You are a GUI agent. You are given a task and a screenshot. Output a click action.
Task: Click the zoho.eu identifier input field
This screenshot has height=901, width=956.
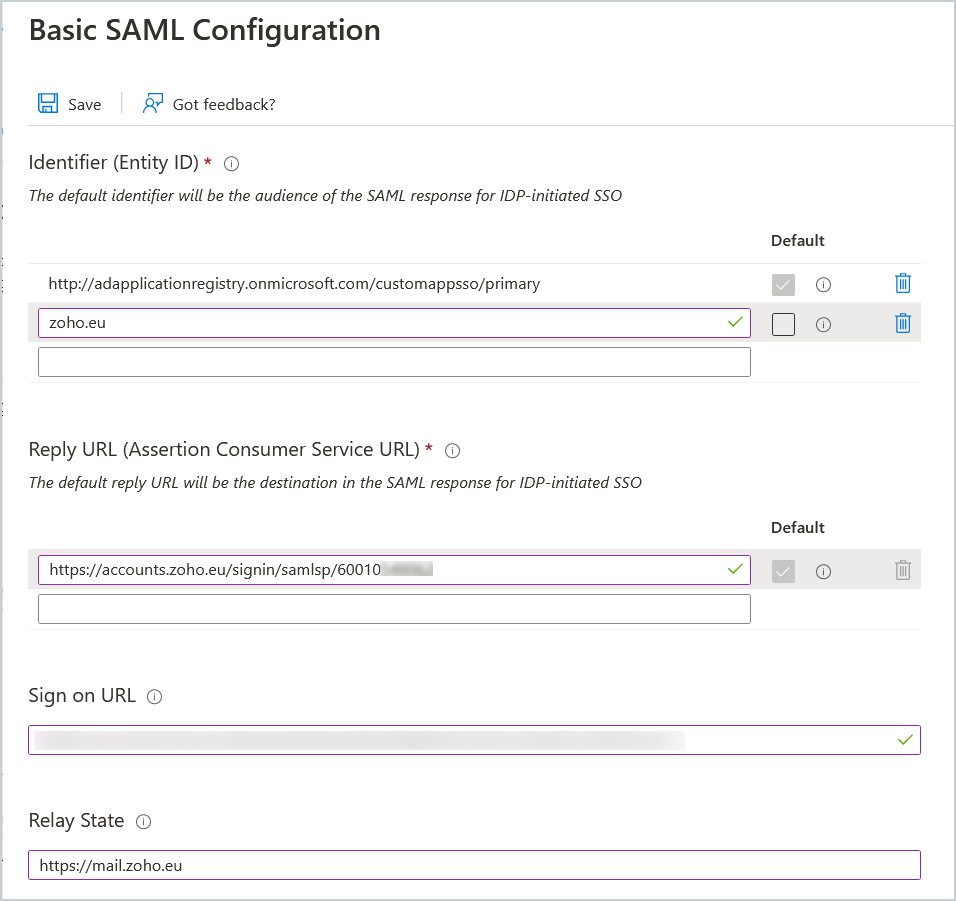coord(394,322)
